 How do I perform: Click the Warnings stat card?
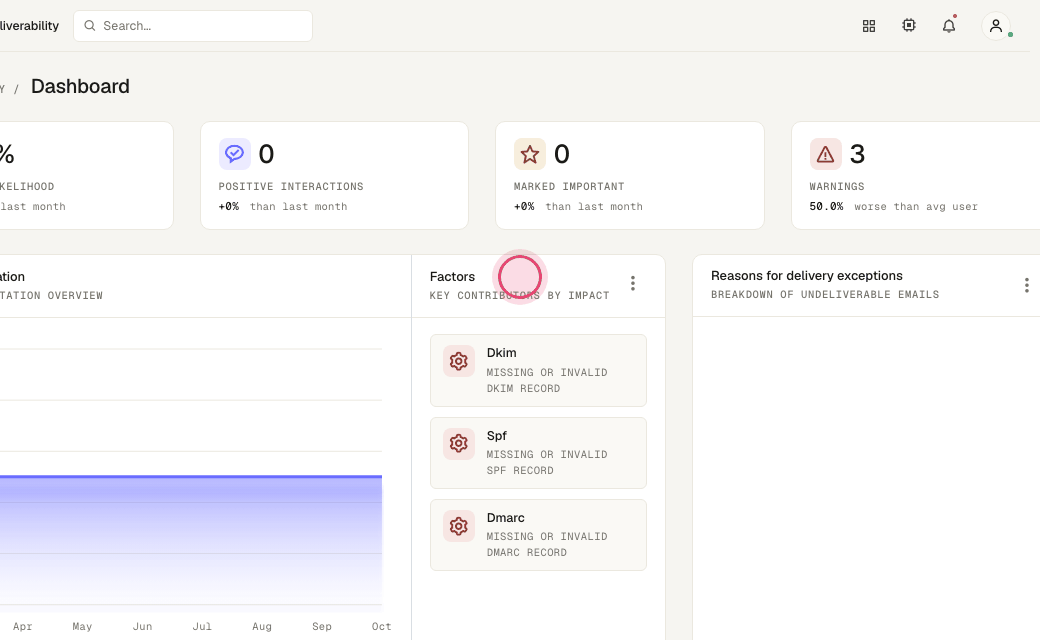915,176
